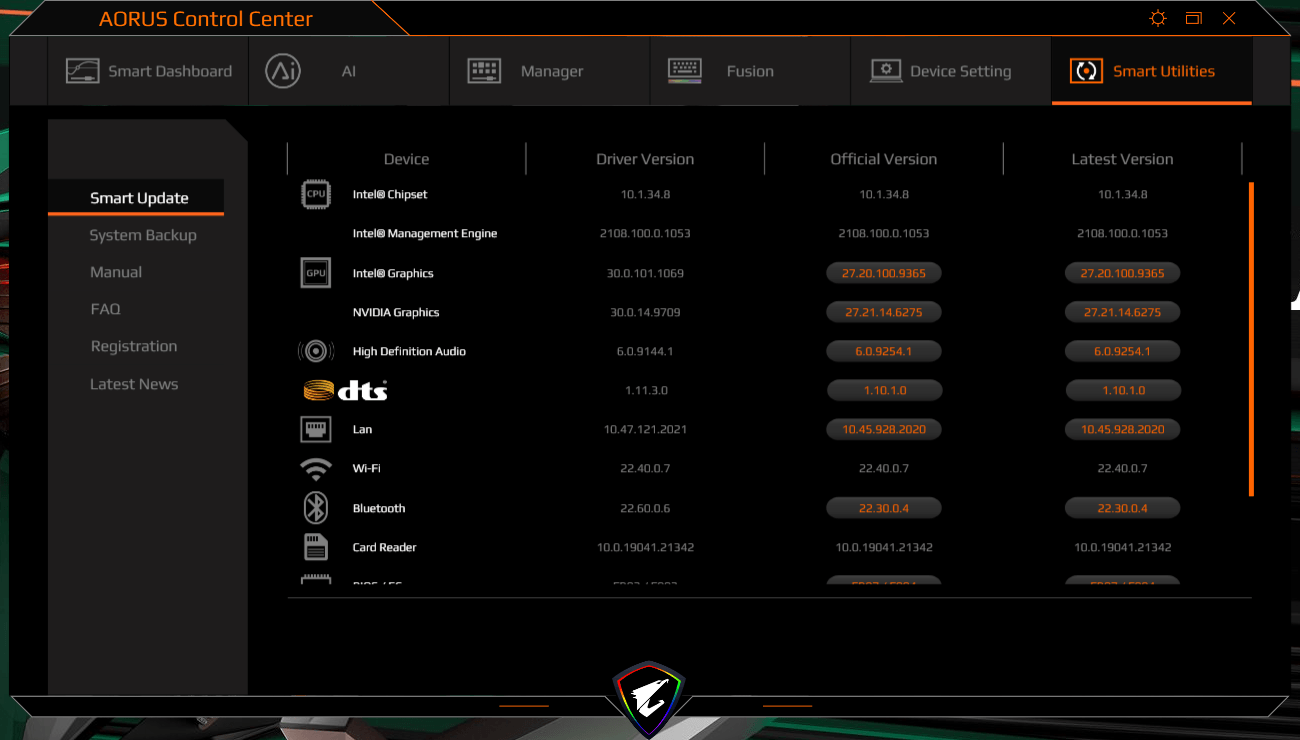The width and height of the screenshot is (1300, 740).
Task: Click Bluetooth driver version 22.60.0.6
Action: click(x=645, y=508)
